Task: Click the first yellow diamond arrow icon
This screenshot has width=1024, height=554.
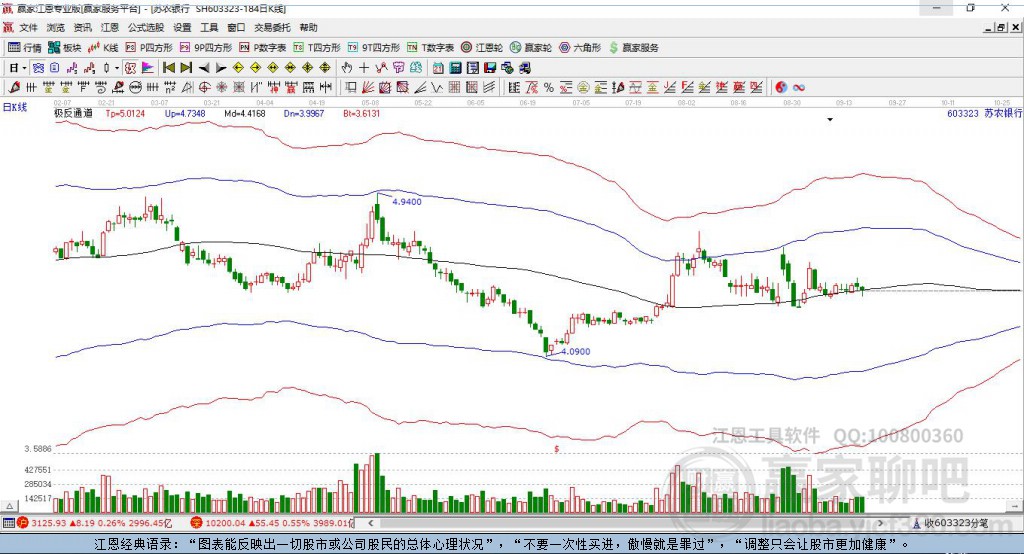Action: tap(238, 68)
